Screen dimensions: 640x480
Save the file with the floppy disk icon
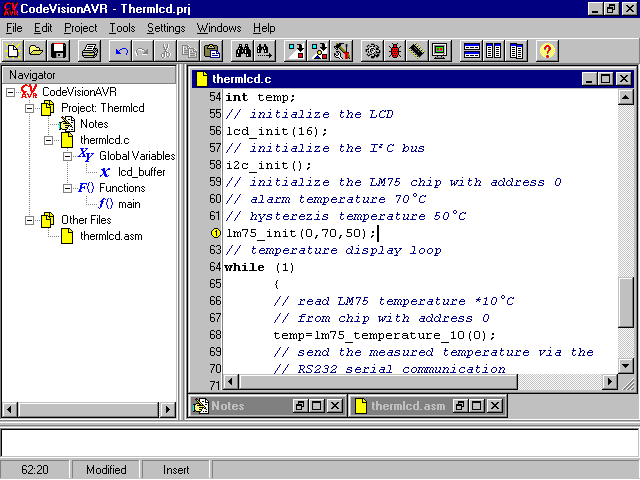click(x=58, y=51)
